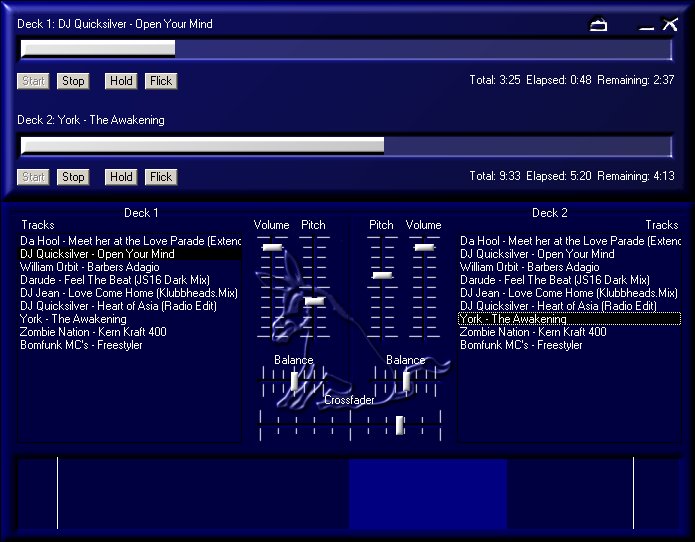Stop playback on Deck 2

[x=73, y=177]
